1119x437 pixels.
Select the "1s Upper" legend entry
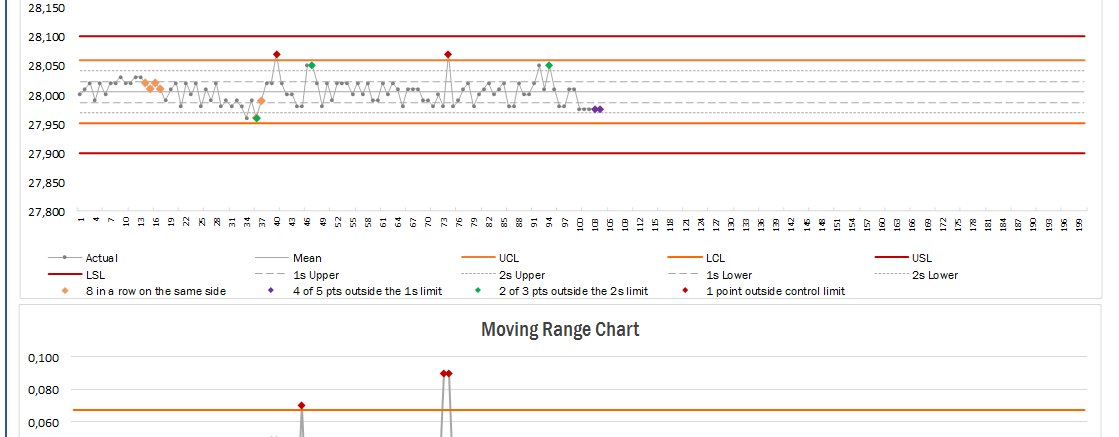[313, 274]
